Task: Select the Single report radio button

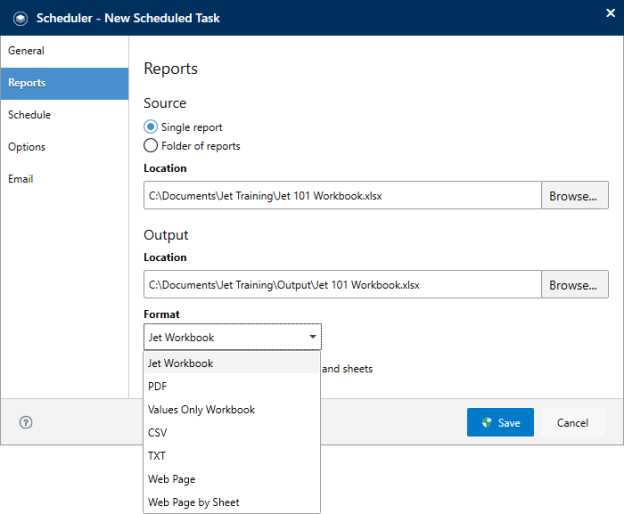Action: click(x=150, y=127)
